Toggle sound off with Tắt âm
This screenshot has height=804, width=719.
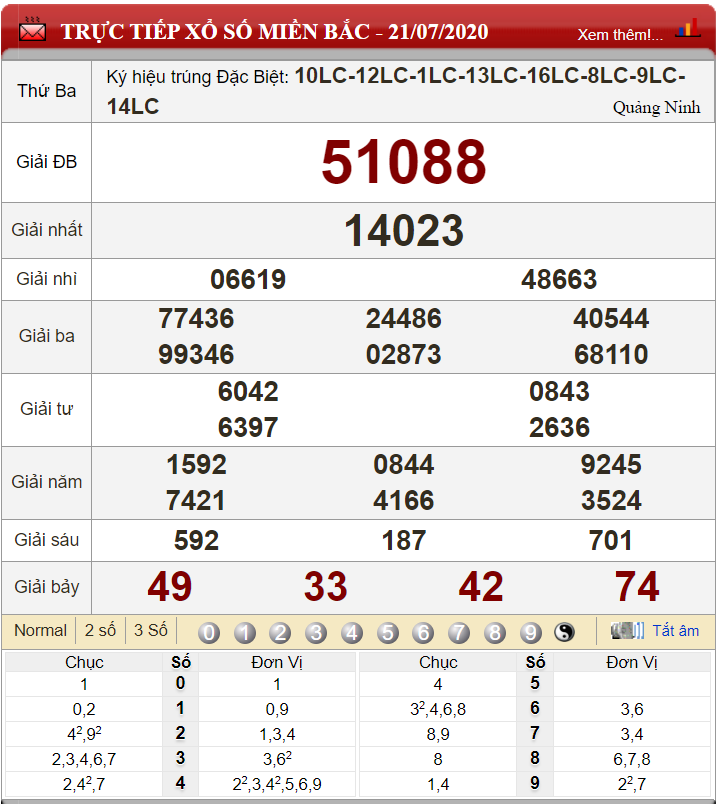pos(675,630)
